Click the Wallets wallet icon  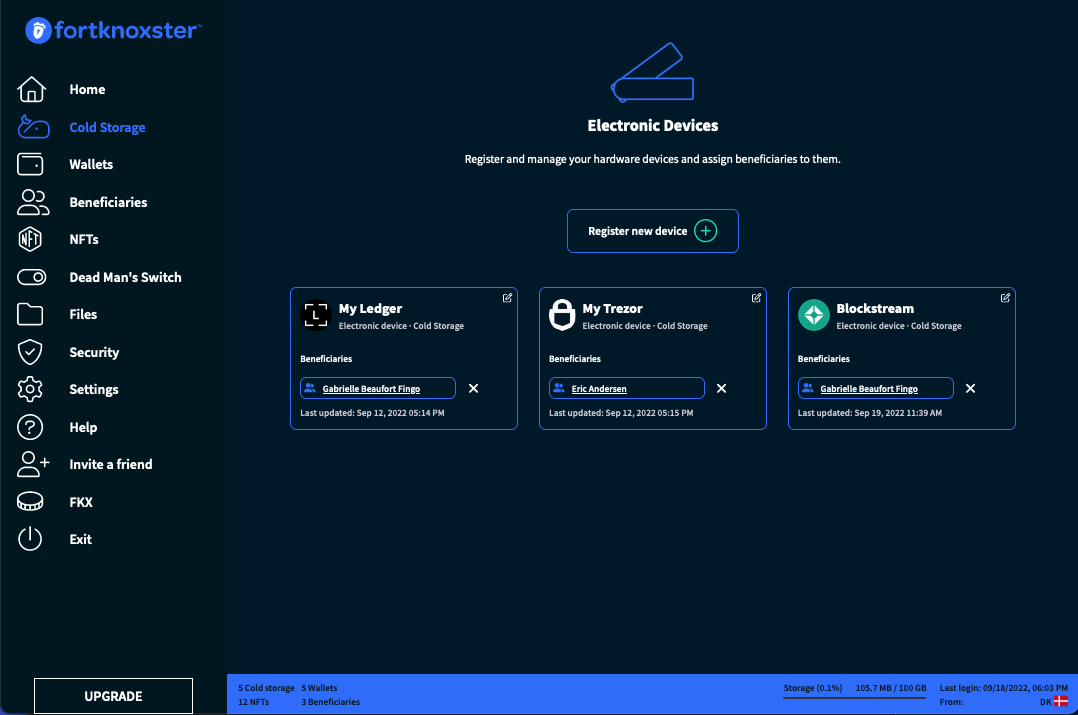pos(30,164)
